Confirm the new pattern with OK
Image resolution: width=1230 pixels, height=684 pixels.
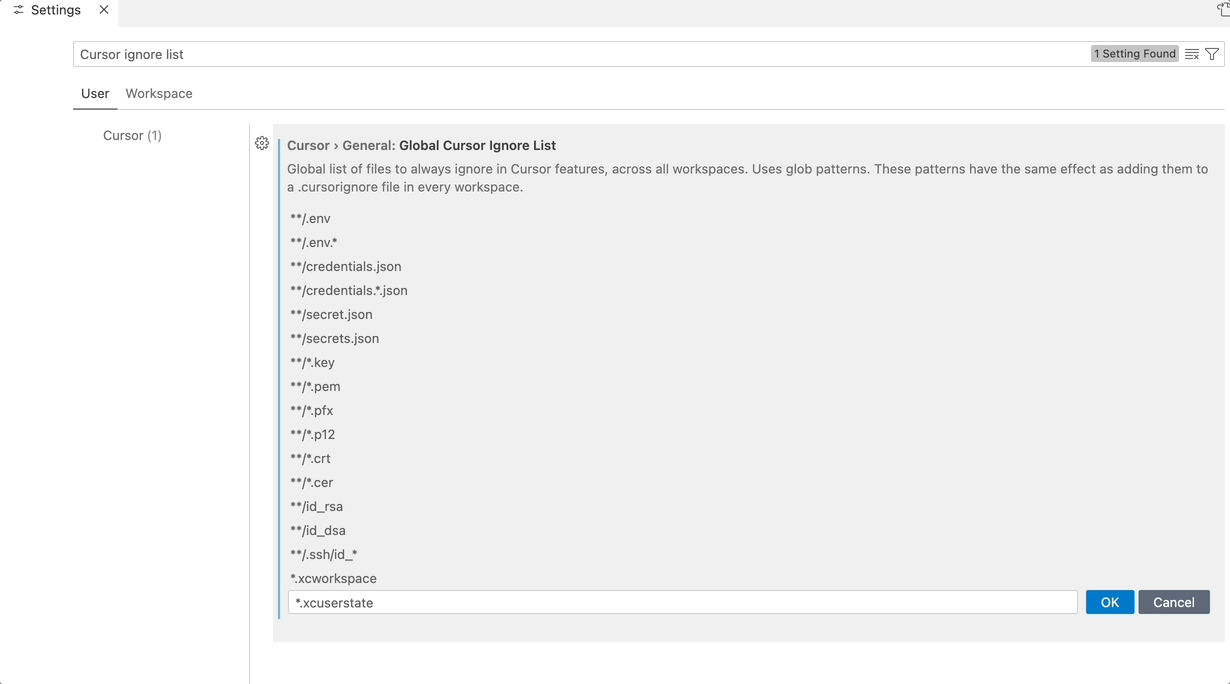(1110, 602)
